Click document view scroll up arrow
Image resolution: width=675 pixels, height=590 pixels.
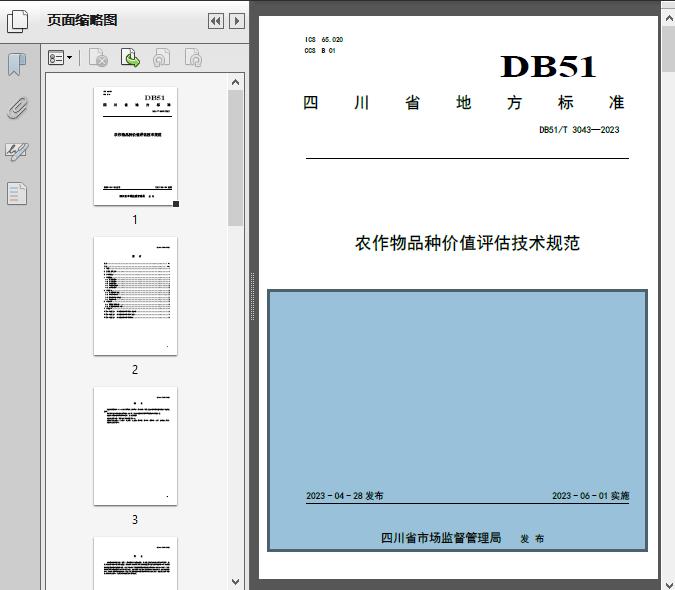tap(669, 19)
